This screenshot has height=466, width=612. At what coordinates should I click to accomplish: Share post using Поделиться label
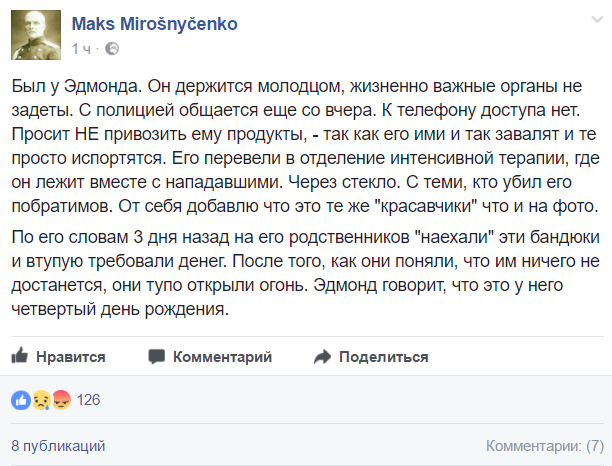(x=384, y=357)
